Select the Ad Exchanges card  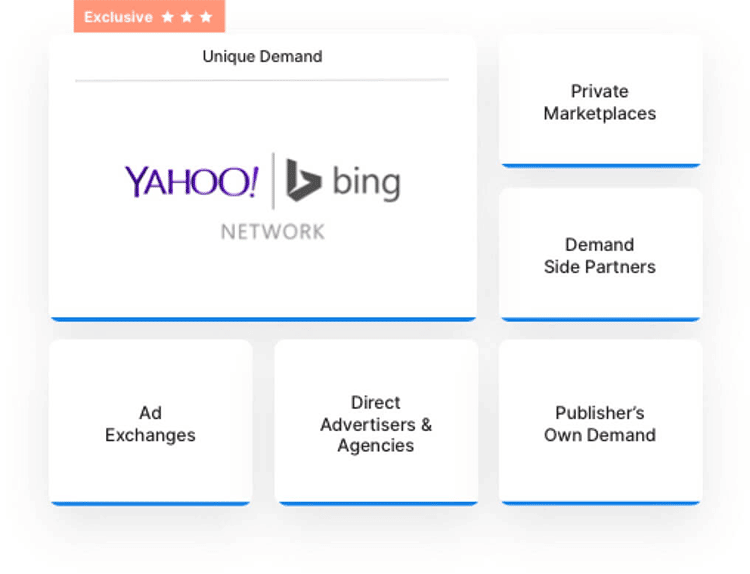point(150,423)
